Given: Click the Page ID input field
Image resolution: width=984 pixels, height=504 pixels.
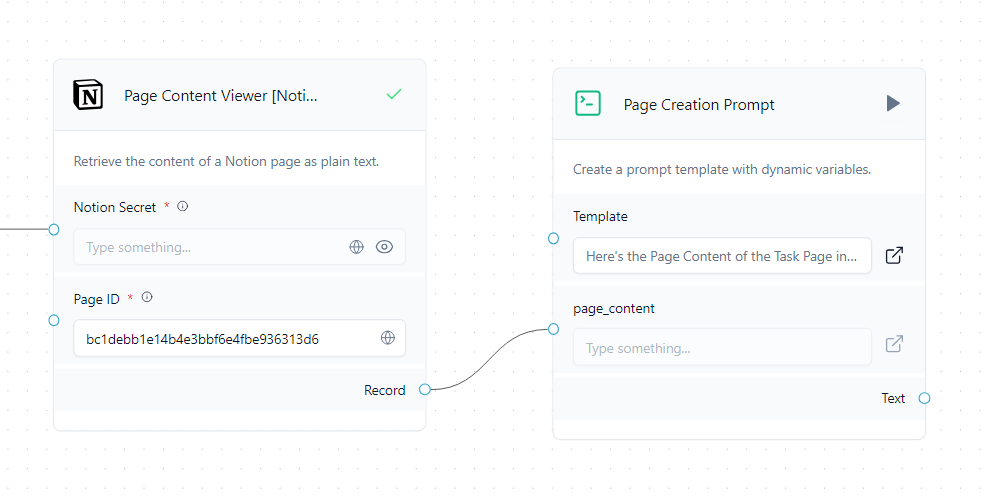Looking at the screenshot, I should click(225, 338).
